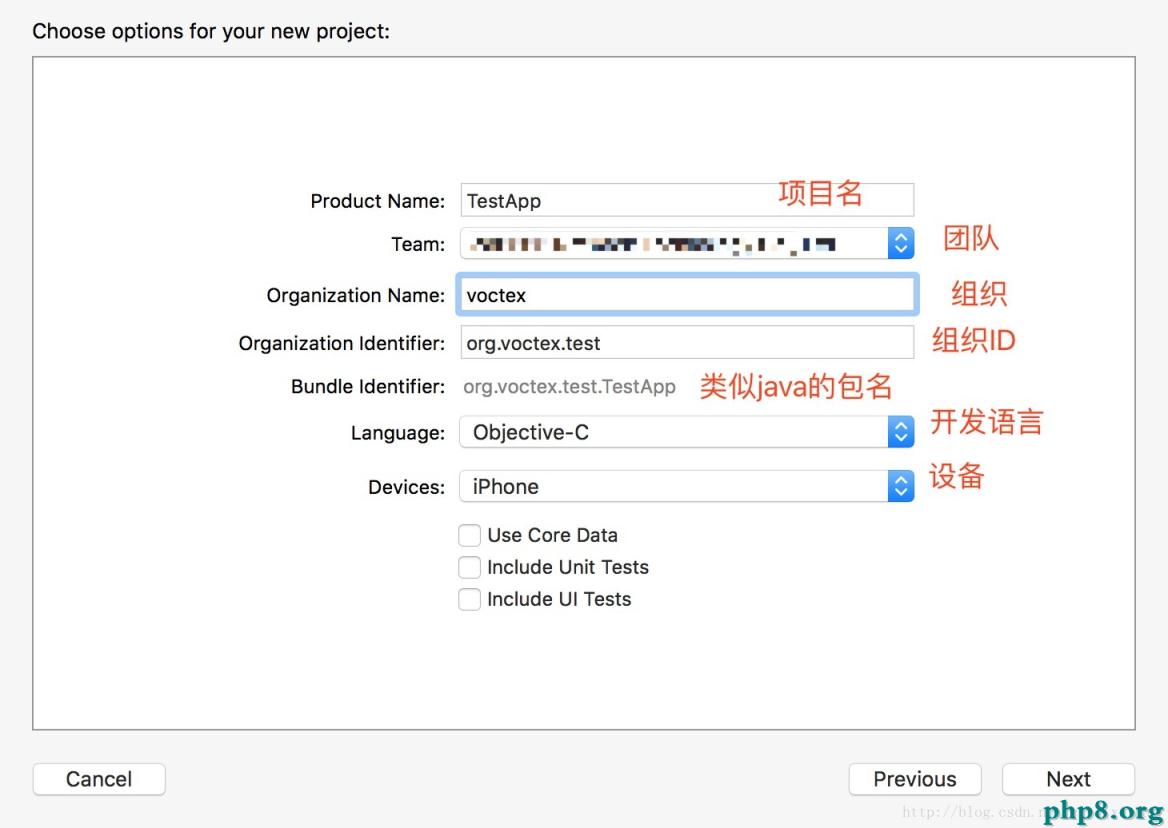
Task: Select the Objective-C language value text
Action: (528, 432)
